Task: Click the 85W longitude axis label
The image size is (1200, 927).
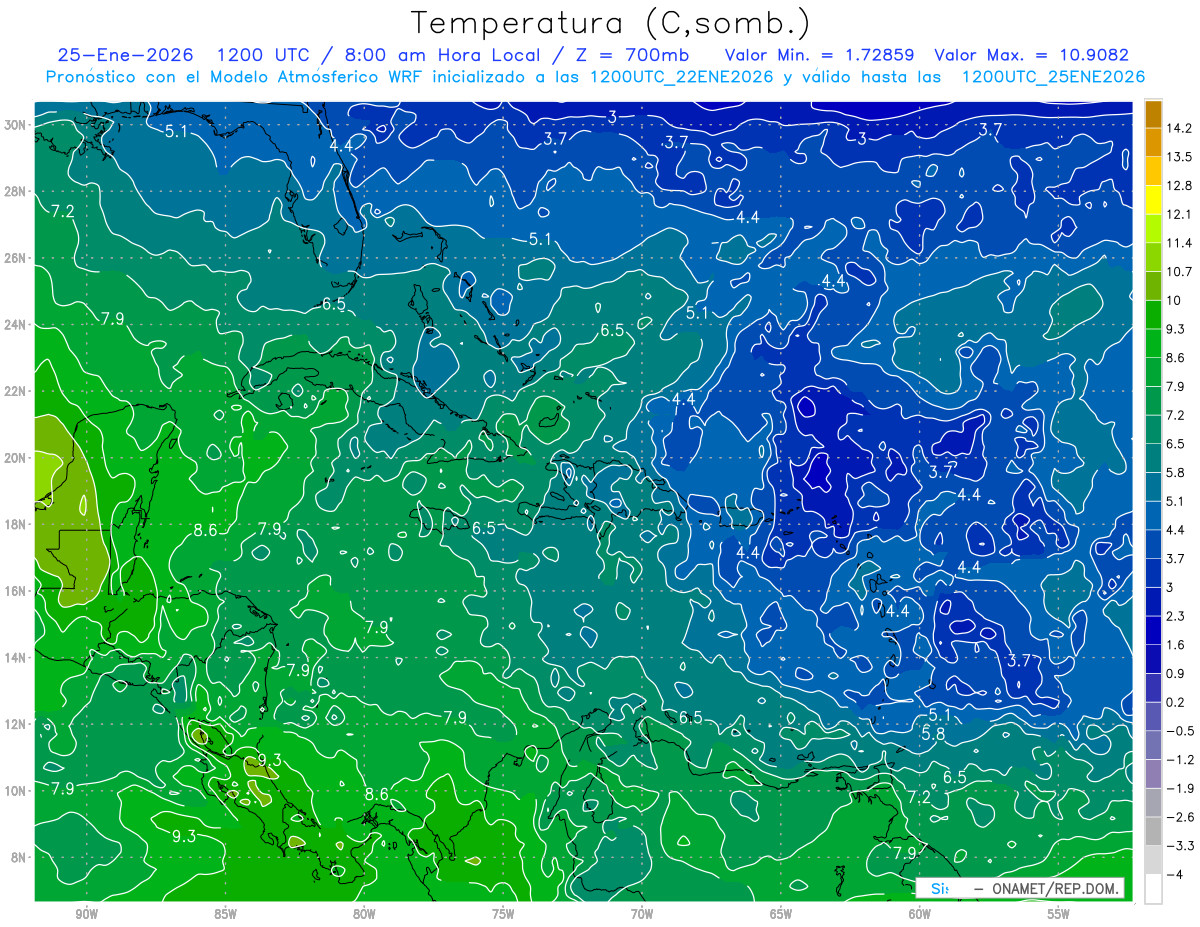Action: [x=225, y=914]
